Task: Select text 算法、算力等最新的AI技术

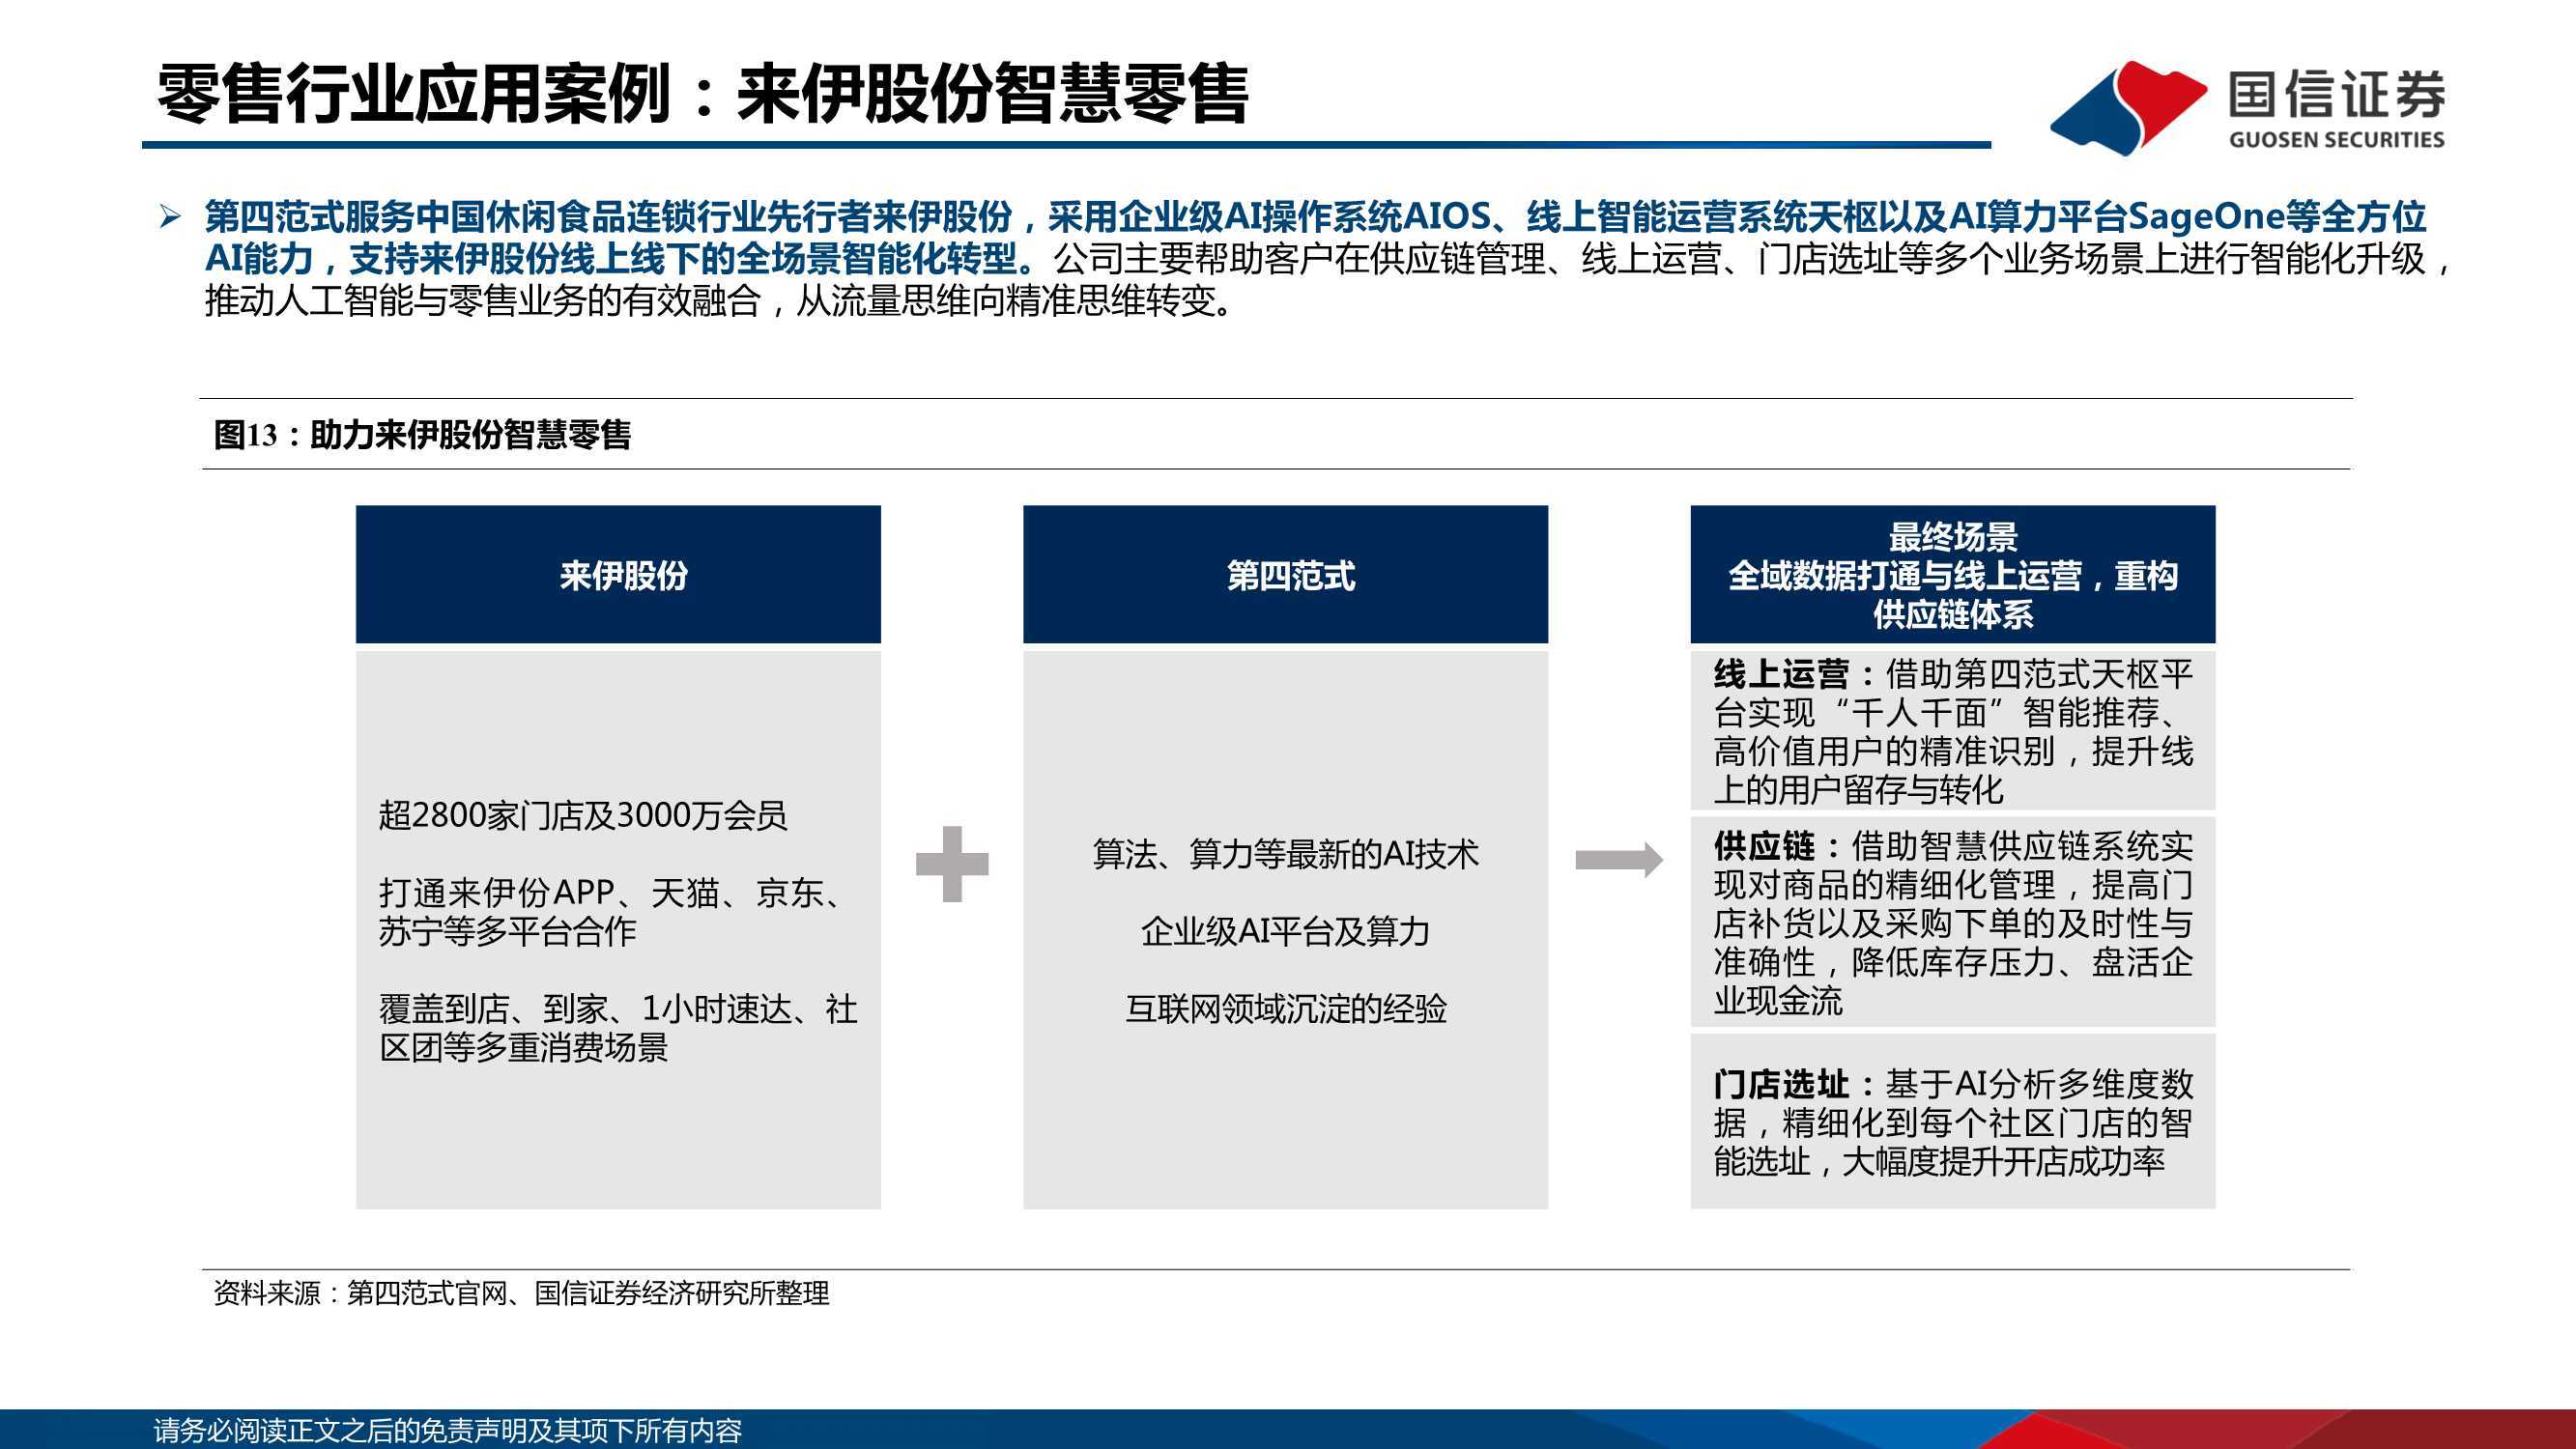Action: point(1285,854)
